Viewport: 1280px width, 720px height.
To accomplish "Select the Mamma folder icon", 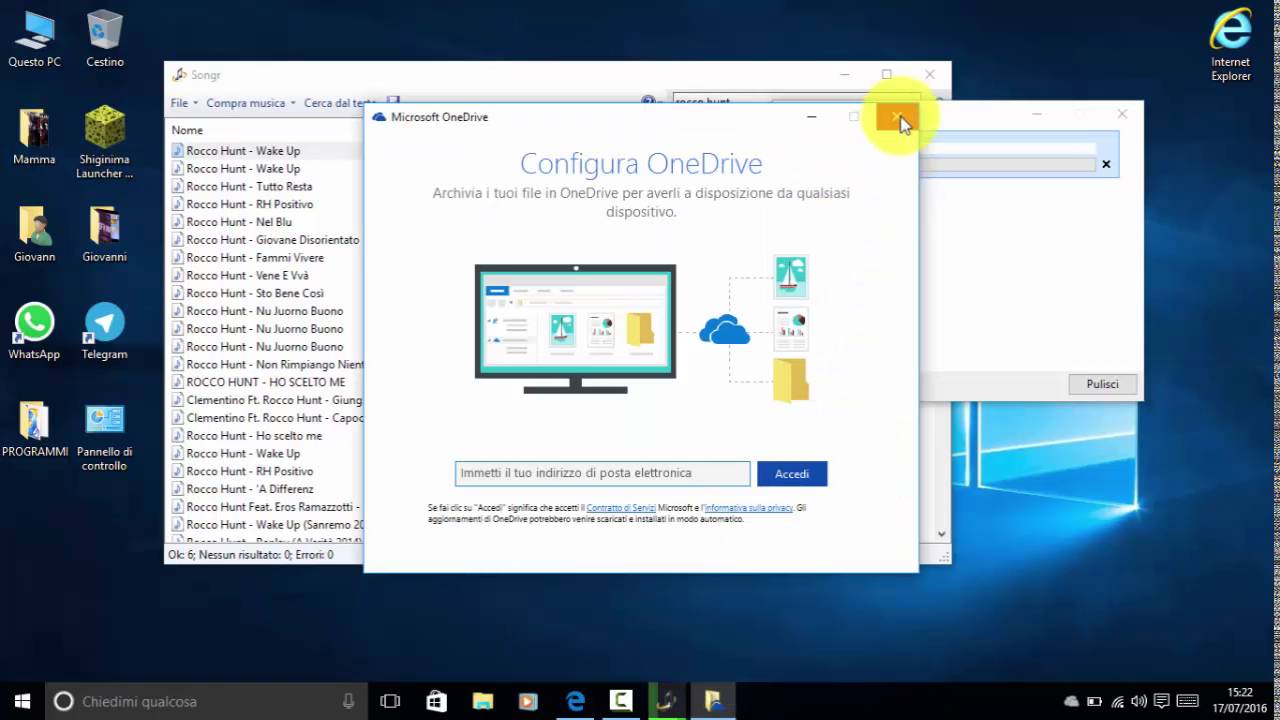I will coord(34,136).
